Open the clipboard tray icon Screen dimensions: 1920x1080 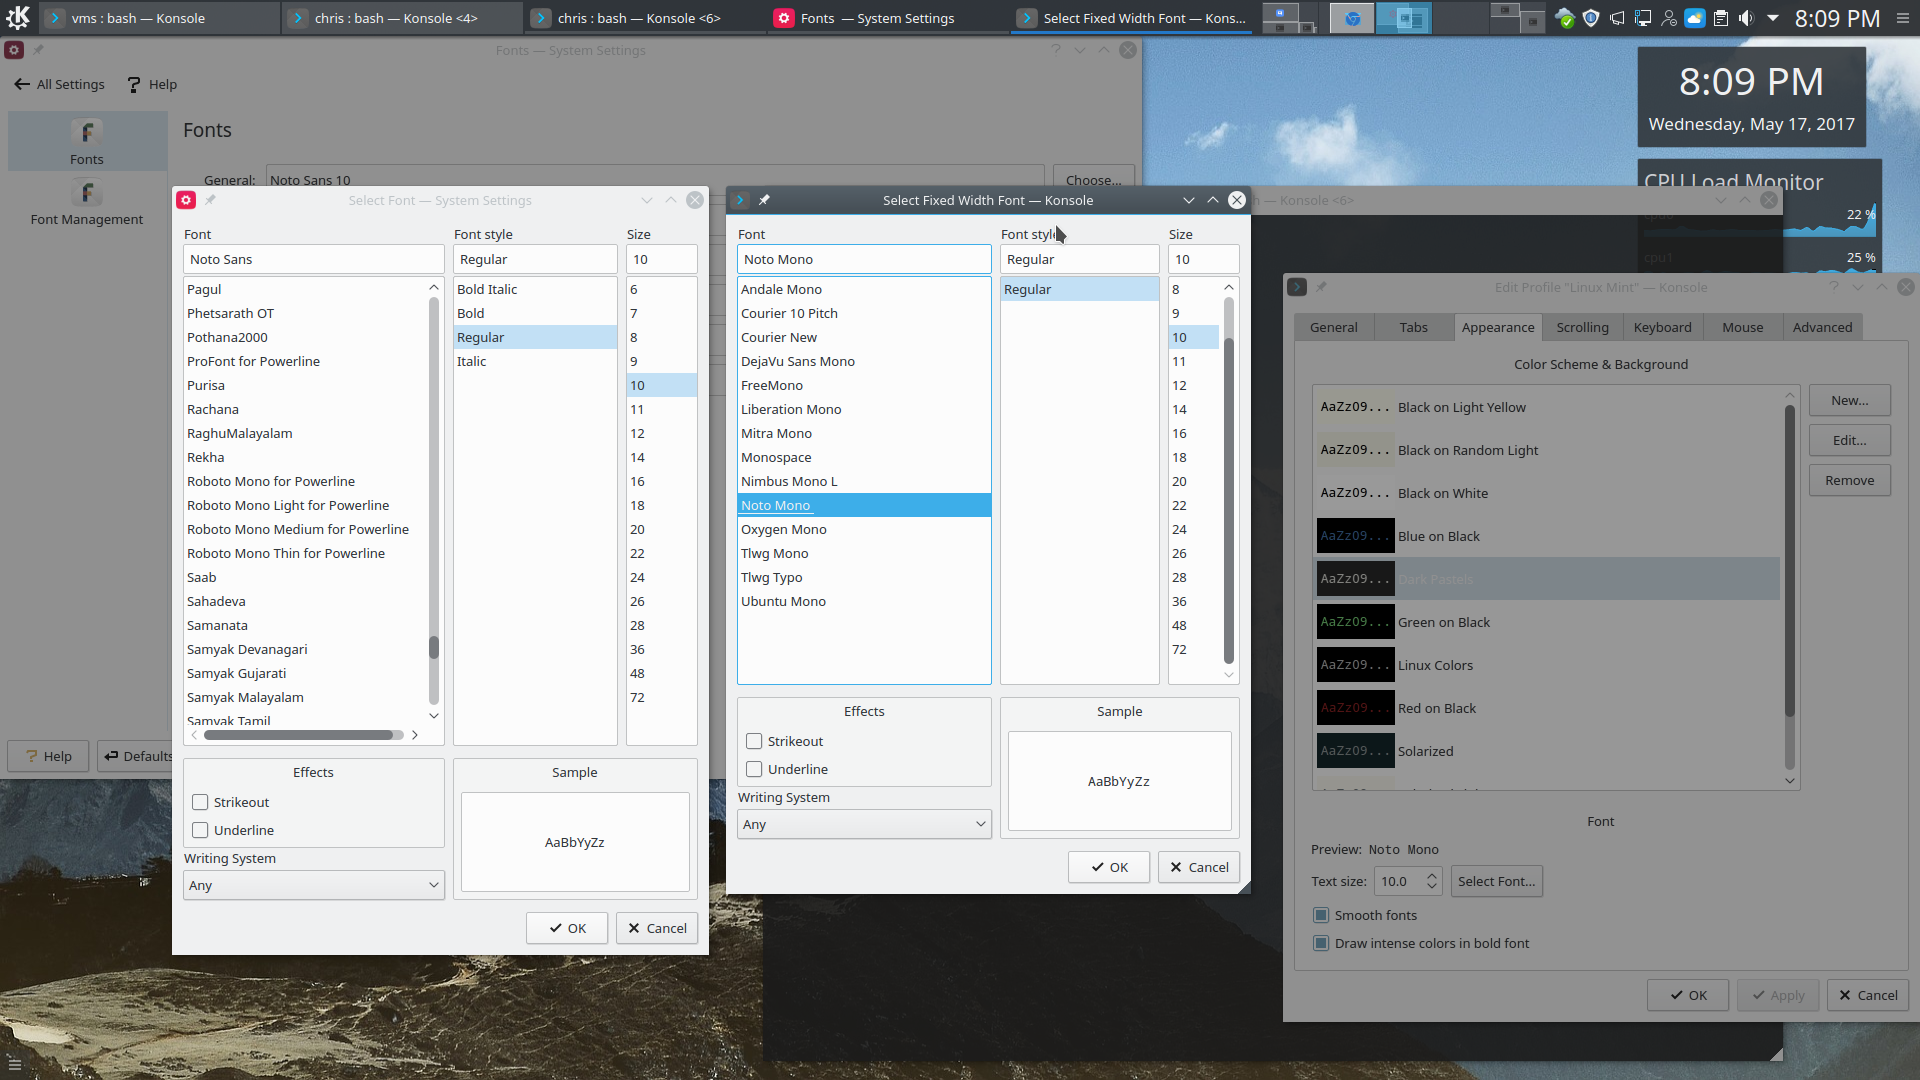coord(1721,18)
